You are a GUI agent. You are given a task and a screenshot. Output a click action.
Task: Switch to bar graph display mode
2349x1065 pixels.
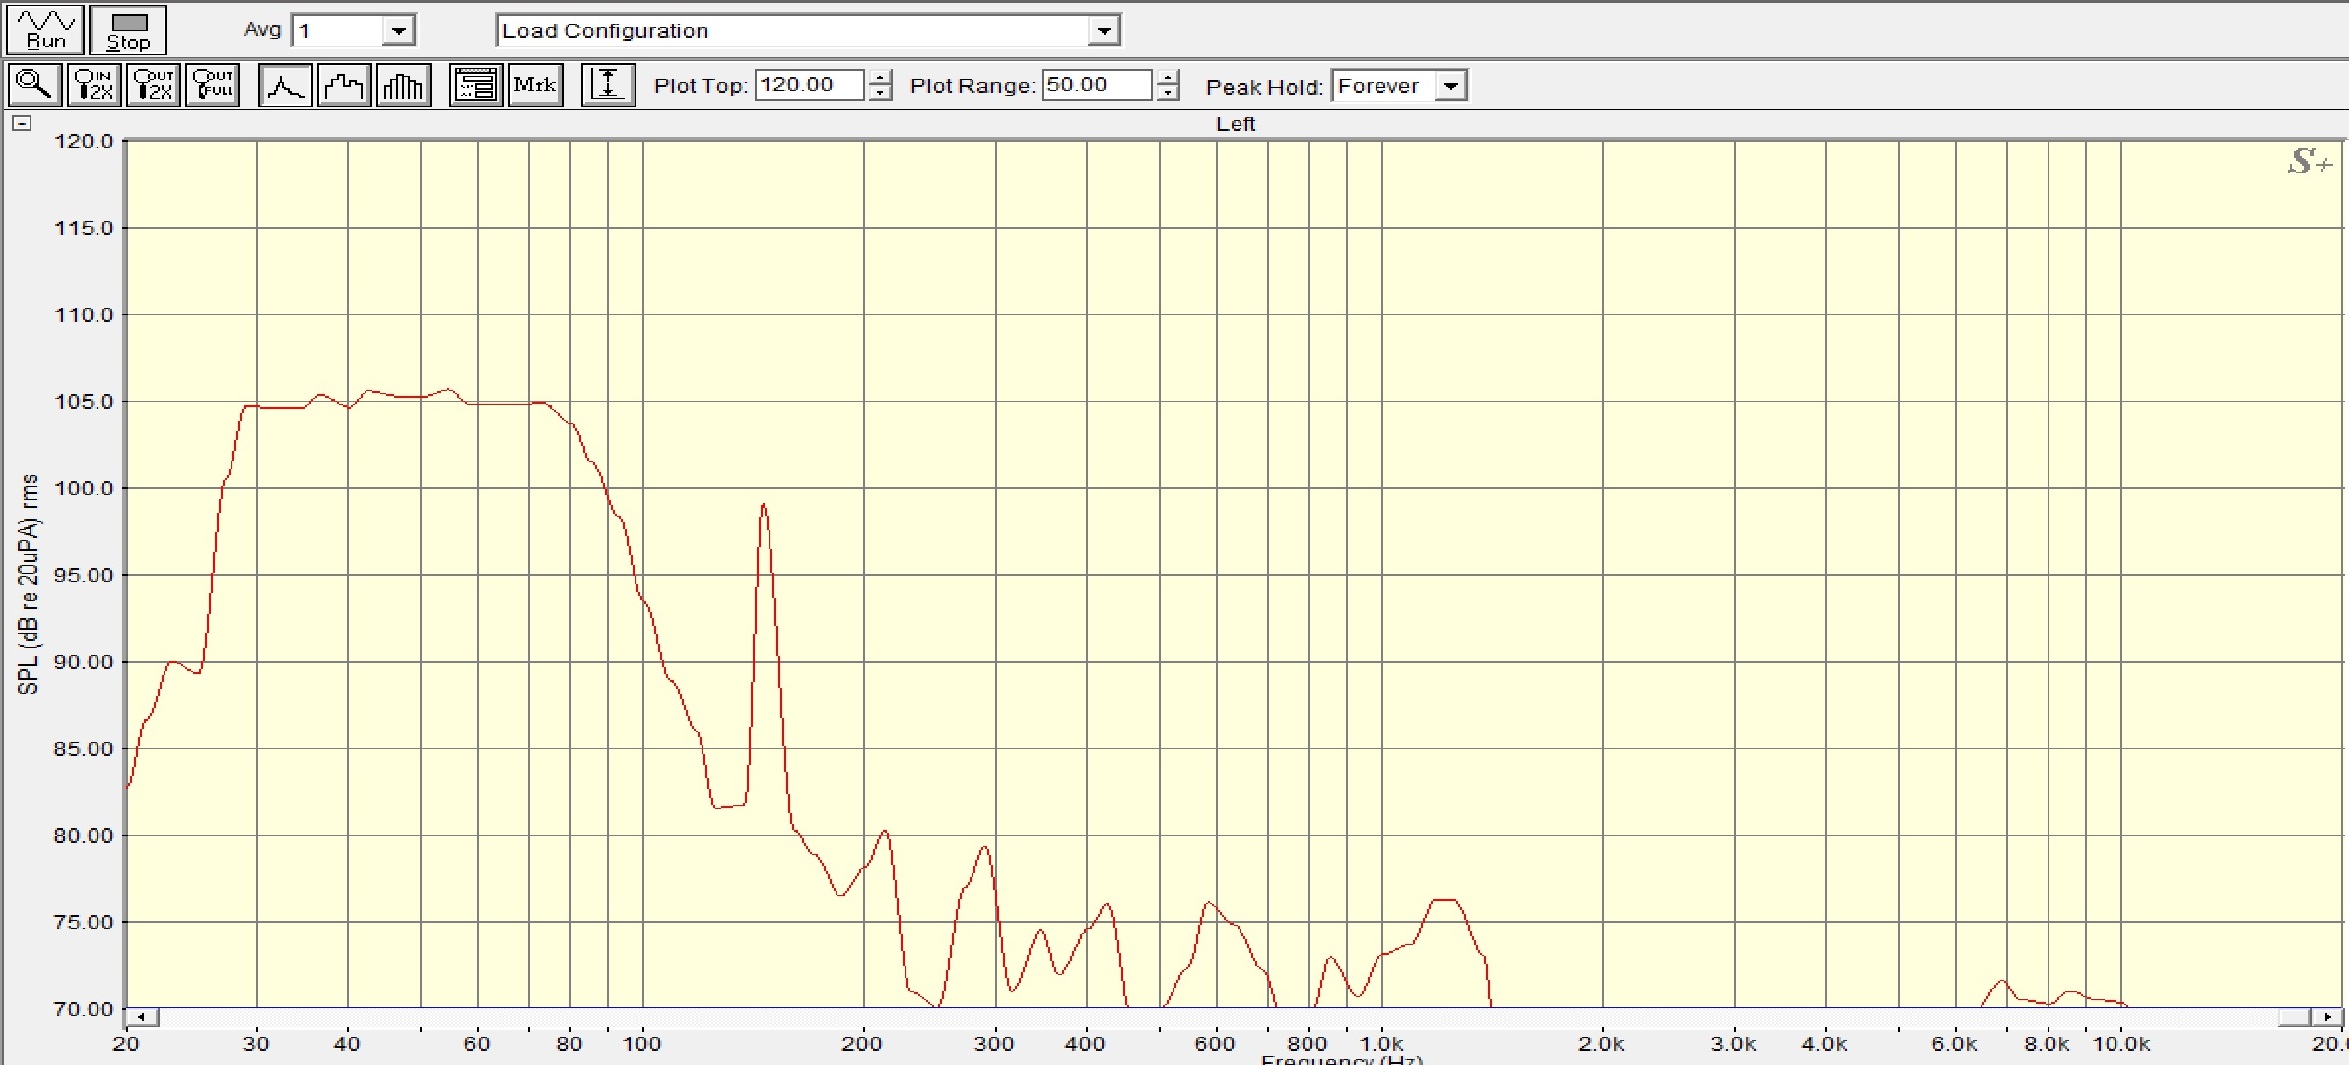[403, 85]
